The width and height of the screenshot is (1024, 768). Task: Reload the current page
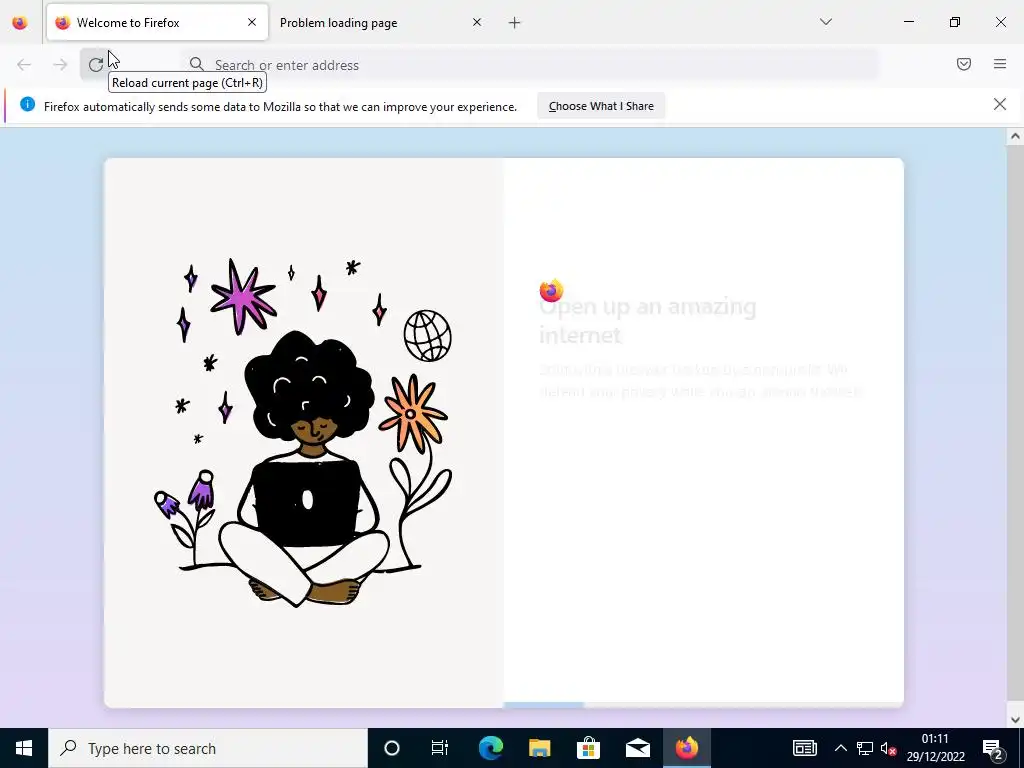(x=96, y=65)
